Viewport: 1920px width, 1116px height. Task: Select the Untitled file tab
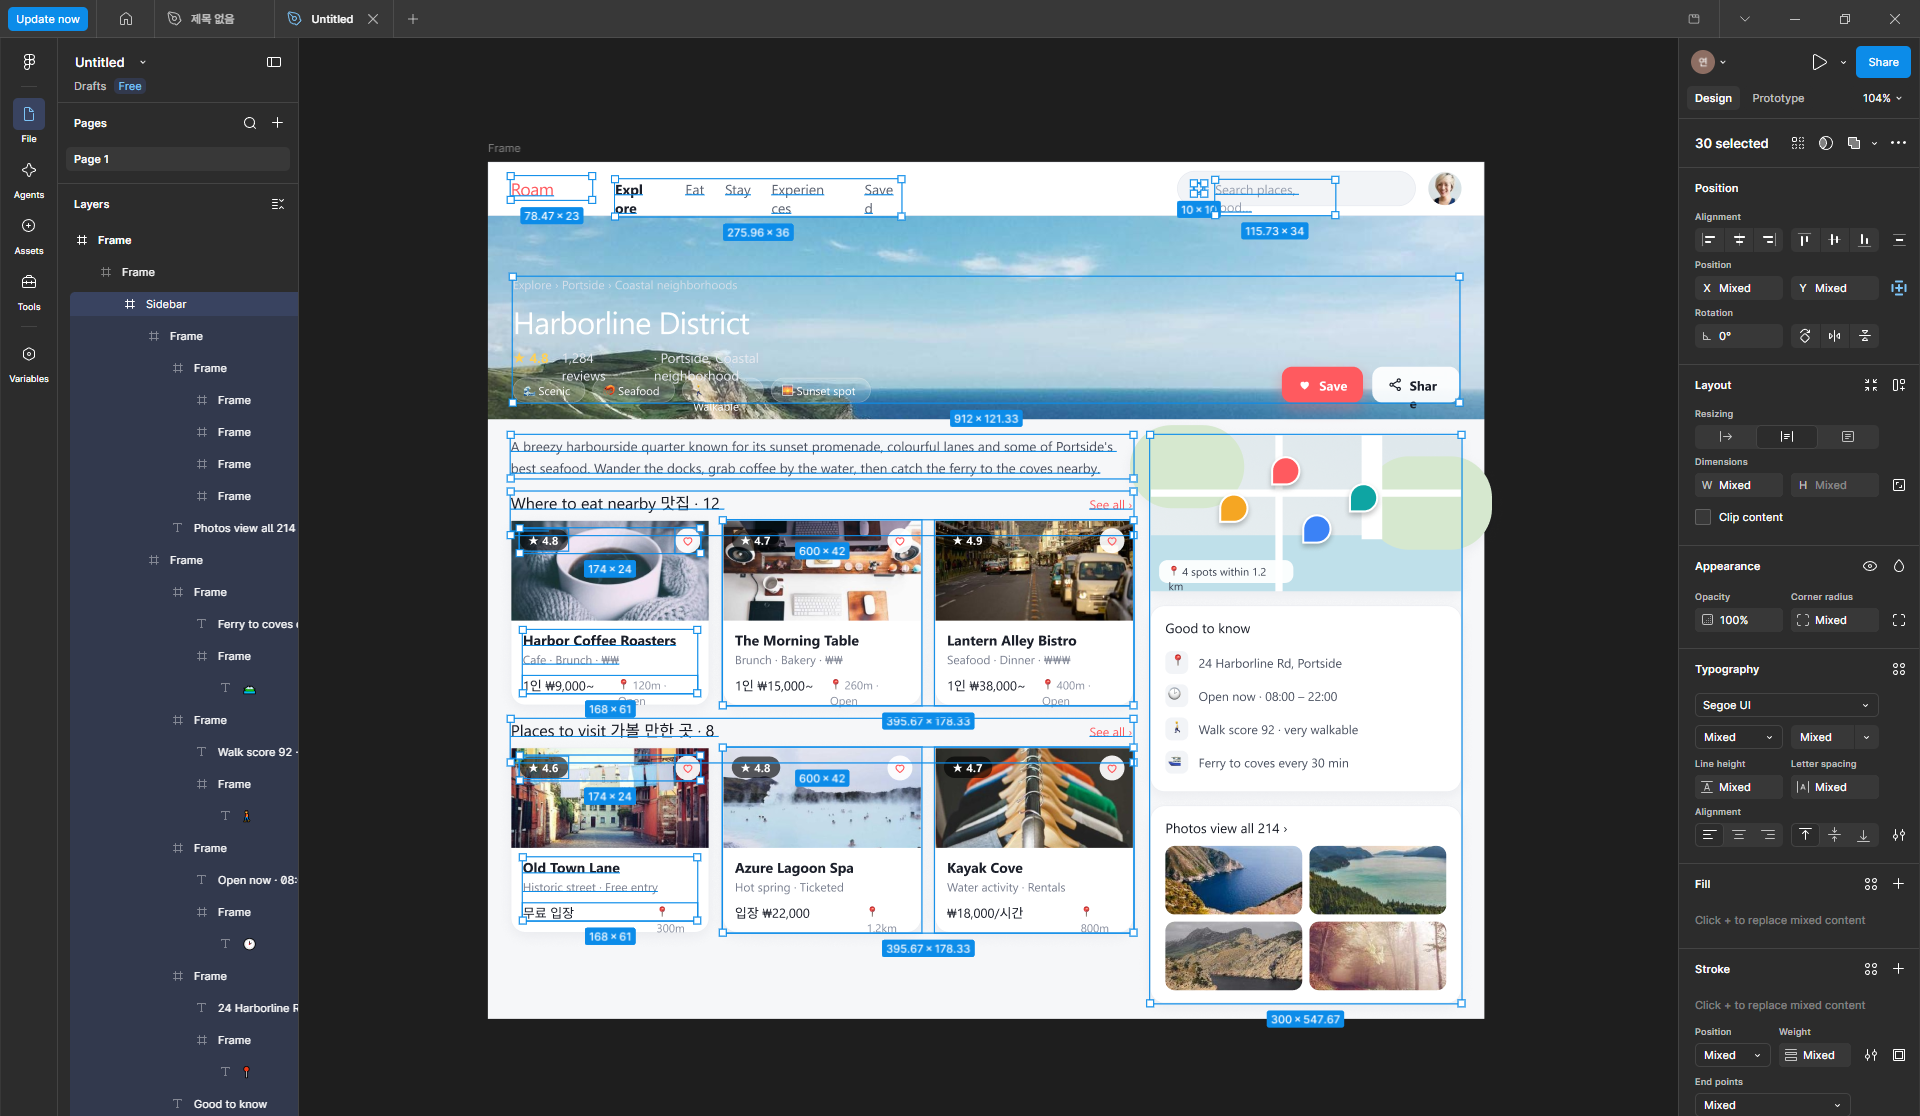(331, 19)
